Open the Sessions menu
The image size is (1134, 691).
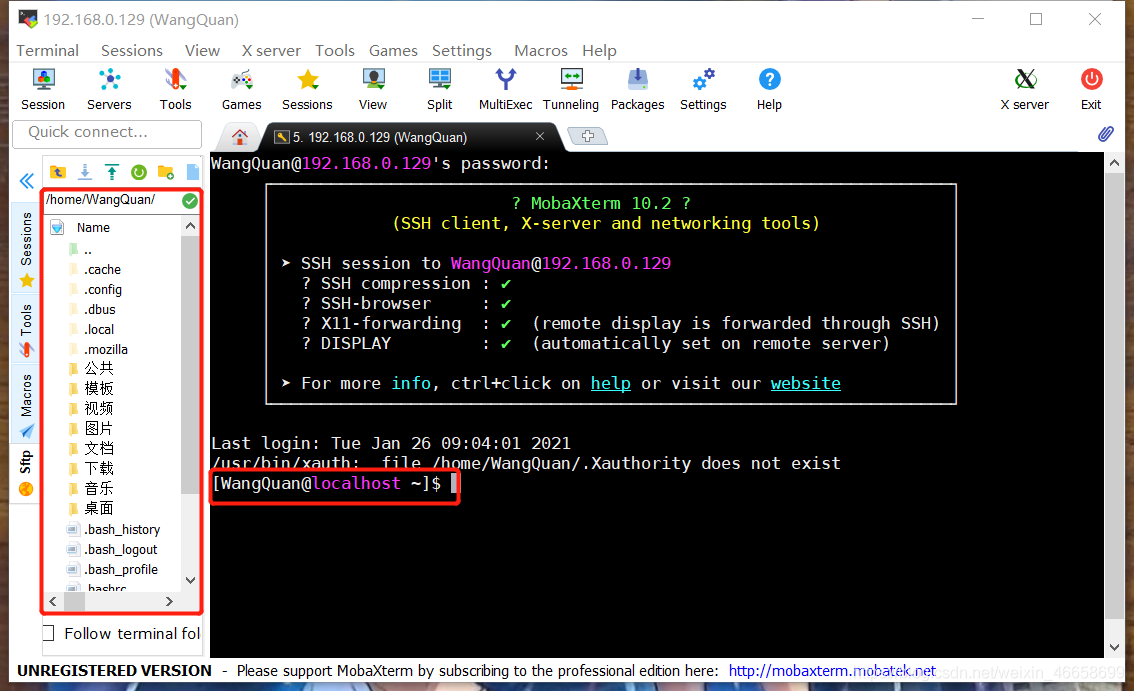(x=132, y=51)
